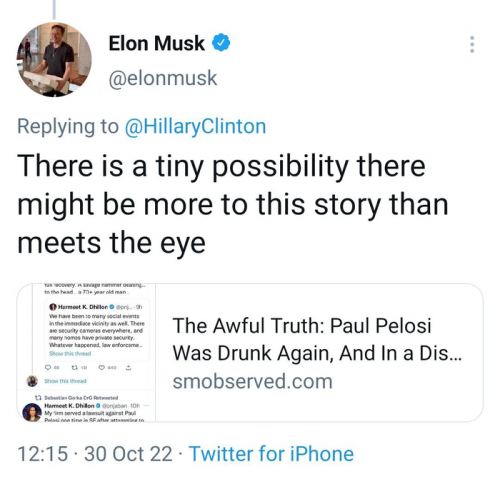Image resolution: width=500 pixels, height=479 pixels.
Task: Click the heart like icon in card preview
Action: coord(102,368)
